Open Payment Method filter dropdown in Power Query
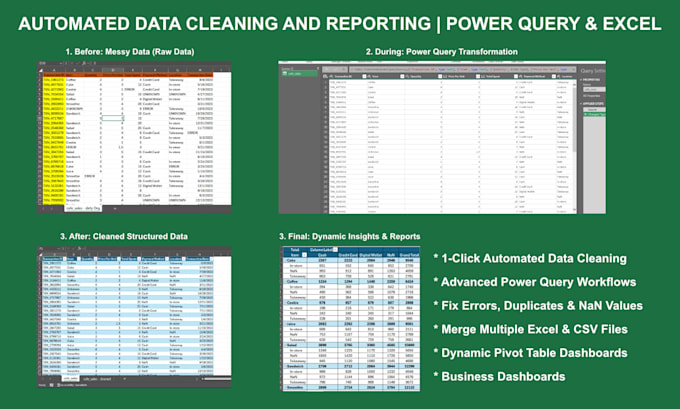 (x=553, y=76)
